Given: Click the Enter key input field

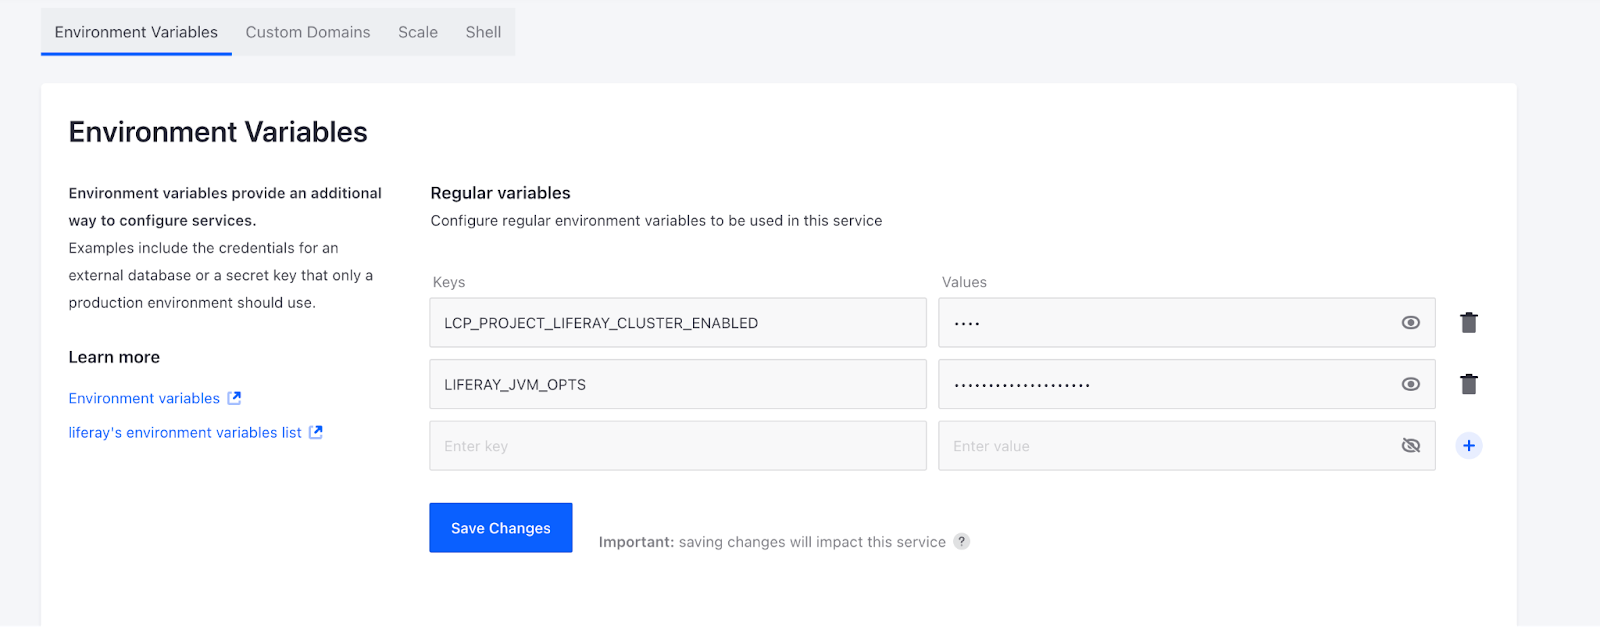Looking at the screenshot, I should point(677,446).
